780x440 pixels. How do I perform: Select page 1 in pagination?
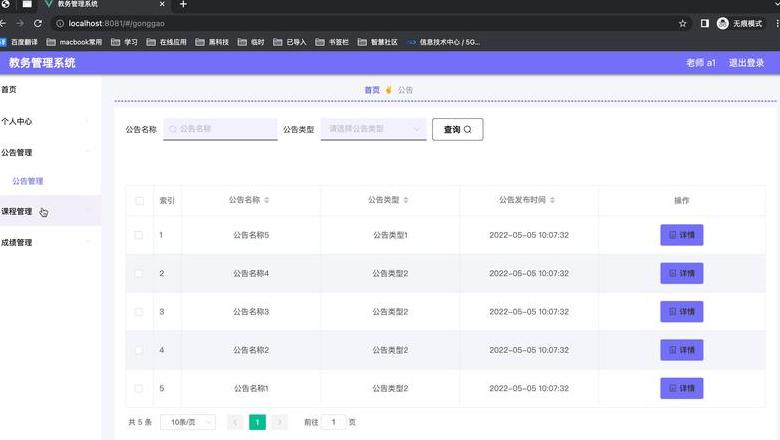pyautogui.click(x=257, y=422)
